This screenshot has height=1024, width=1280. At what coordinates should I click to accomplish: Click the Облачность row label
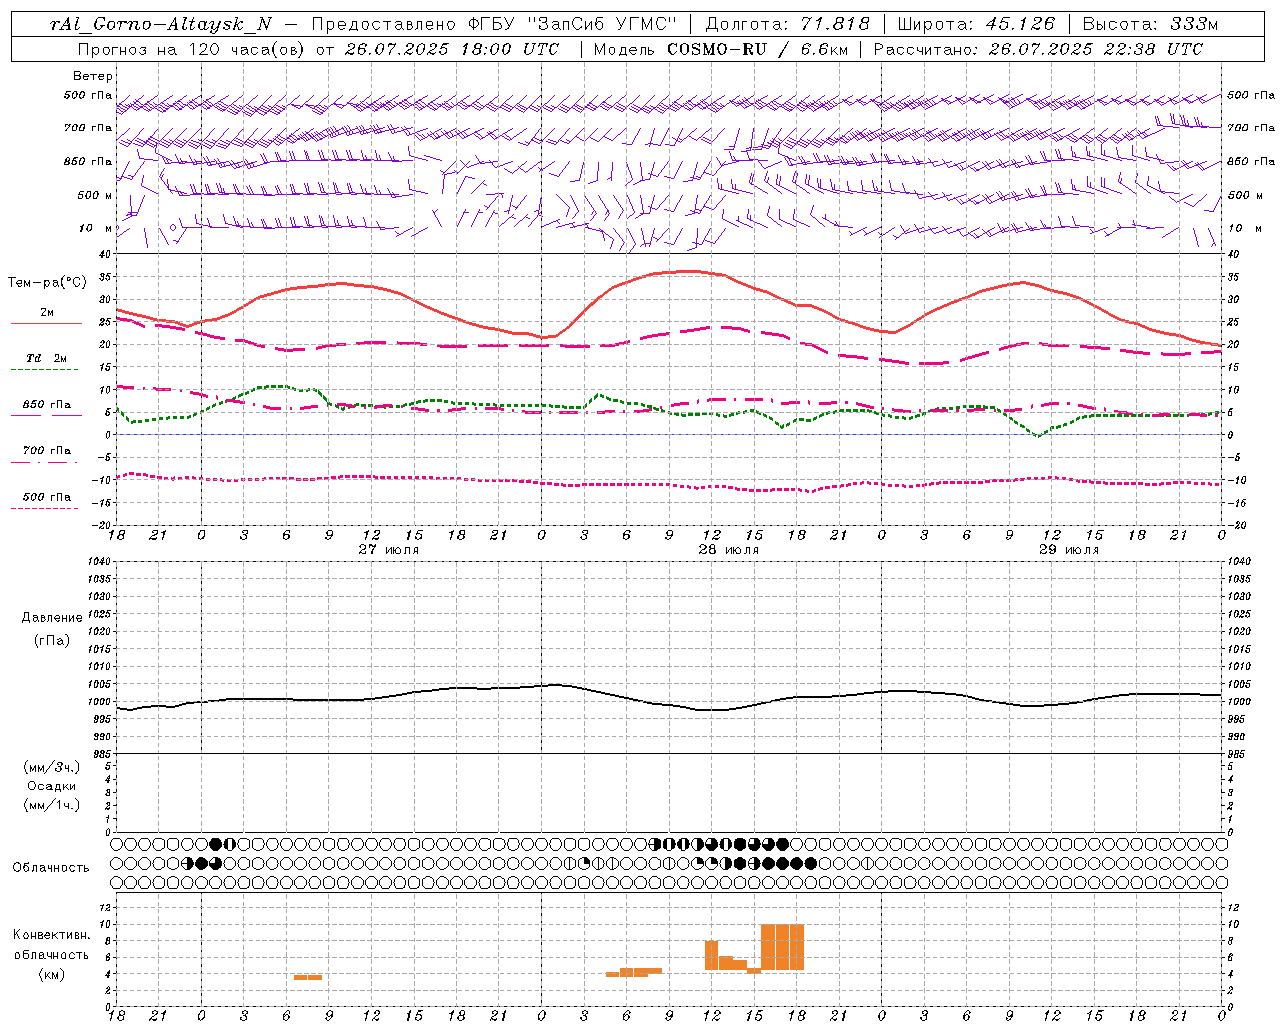tap(51, 868)
